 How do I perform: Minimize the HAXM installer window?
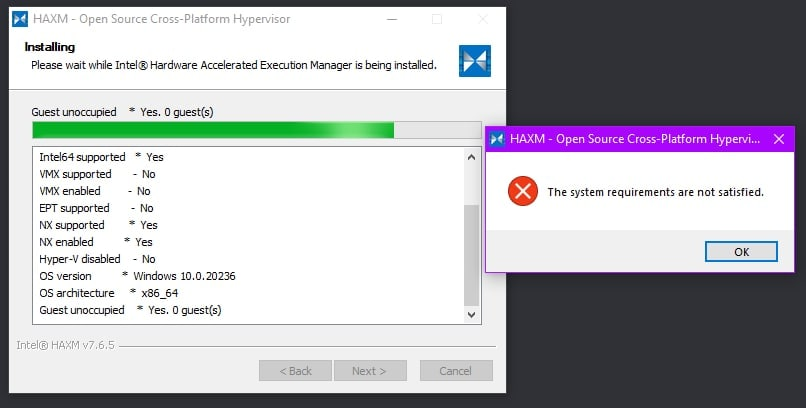pos(392,20)
